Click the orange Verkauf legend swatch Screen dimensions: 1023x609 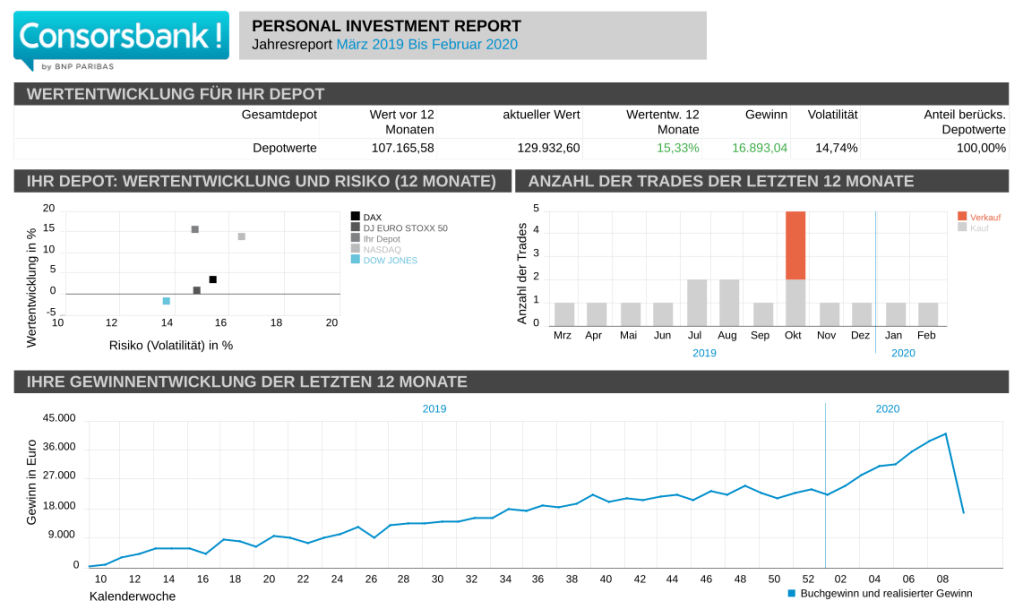pos(962,217)
